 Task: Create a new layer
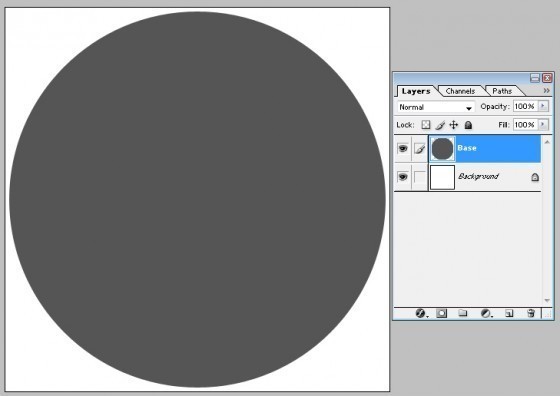click(509, 314)
